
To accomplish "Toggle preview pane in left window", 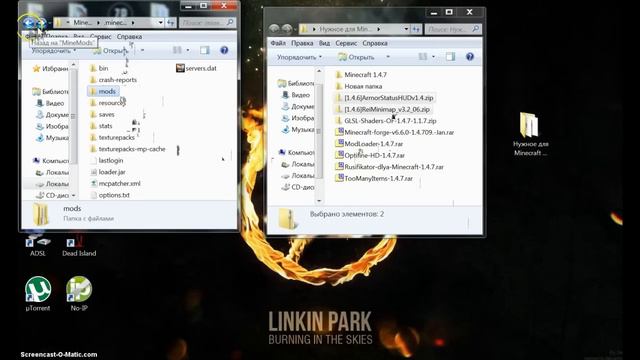I will [204, 50].
